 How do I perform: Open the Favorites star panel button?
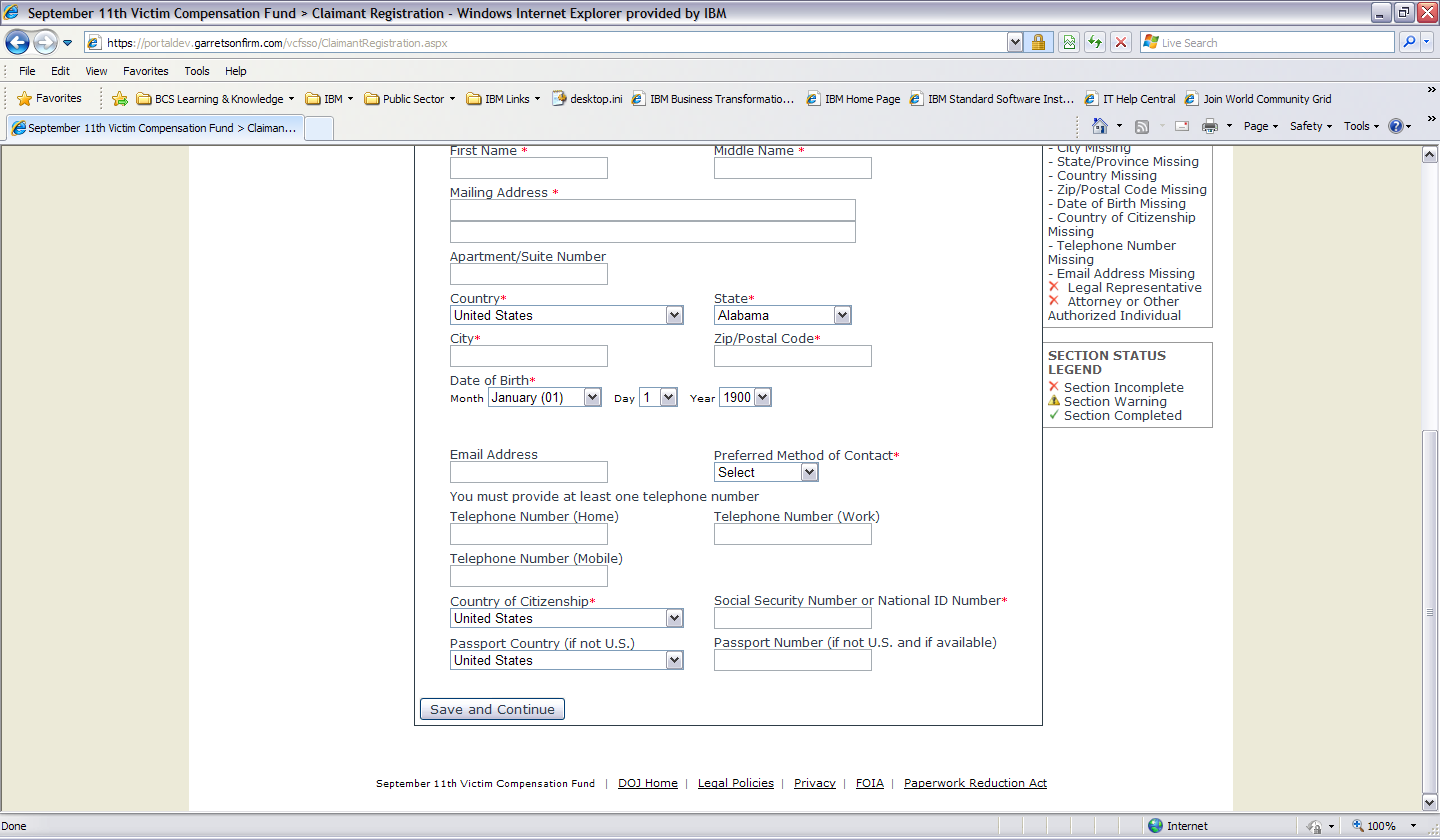[50, 98]
